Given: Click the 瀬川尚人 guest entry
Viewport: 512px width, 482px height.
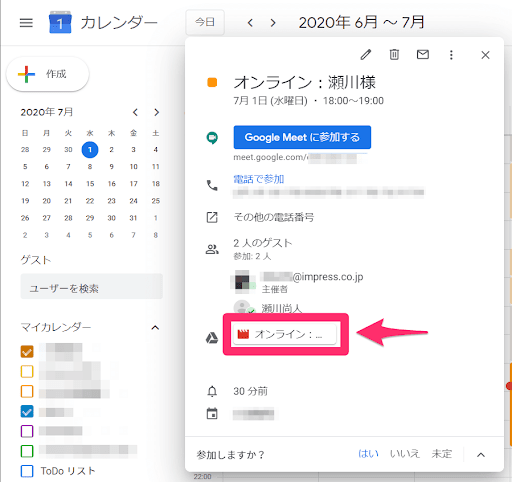Looking at the screenshot, I should pyautogui.click(x=282, y=308).
